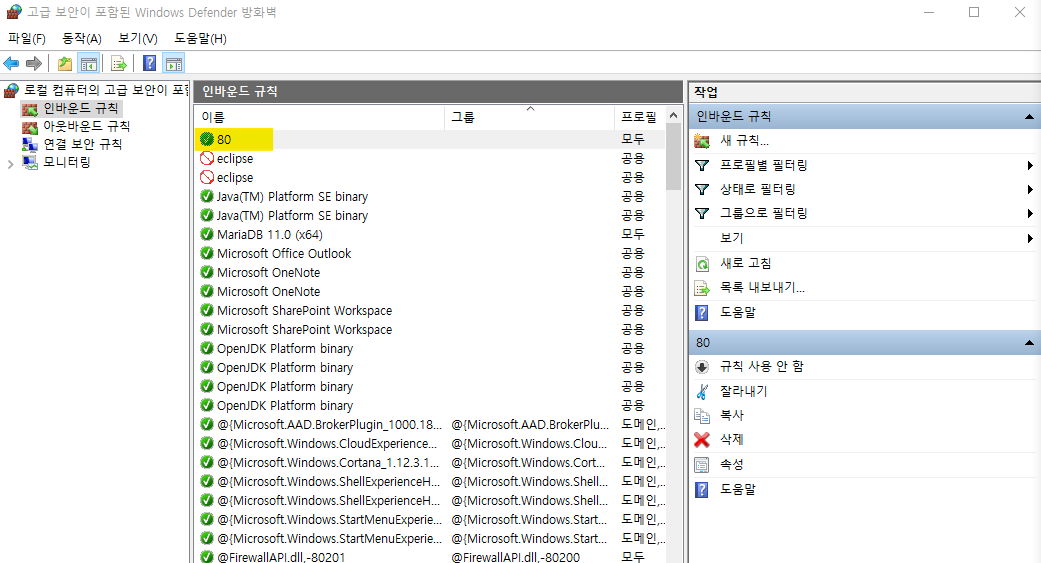Image resolution: width=1041 pixels, height=563 pixels.
Task: Expand the 모니터링 tree node
Action: [11, 163]
